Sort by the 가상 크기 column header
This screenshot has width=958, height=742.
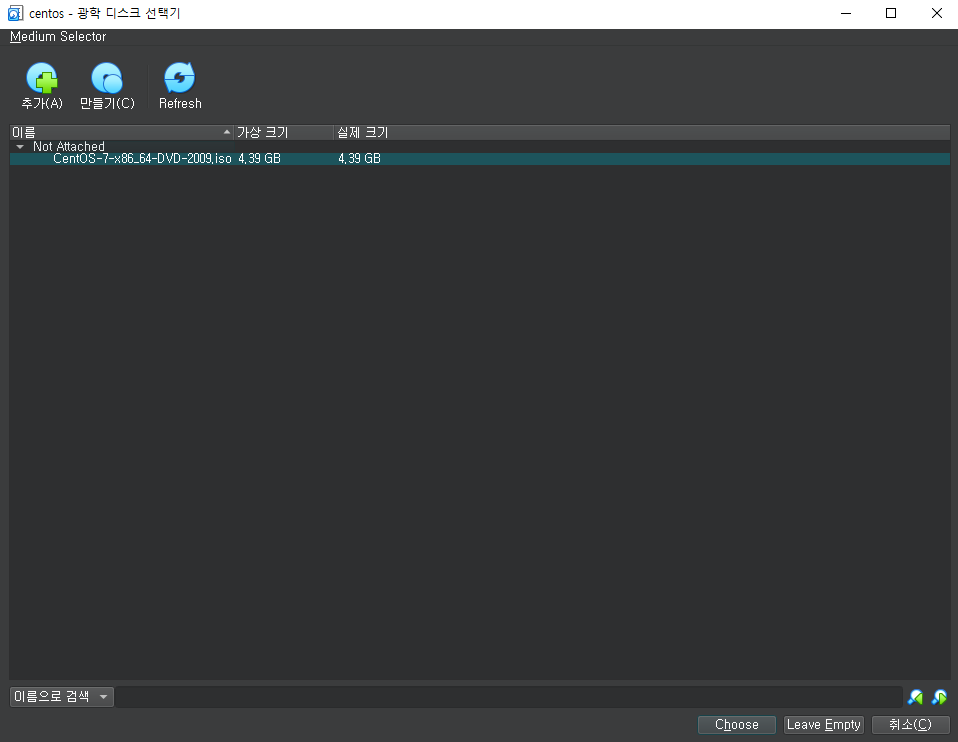[x=283, y=132]
